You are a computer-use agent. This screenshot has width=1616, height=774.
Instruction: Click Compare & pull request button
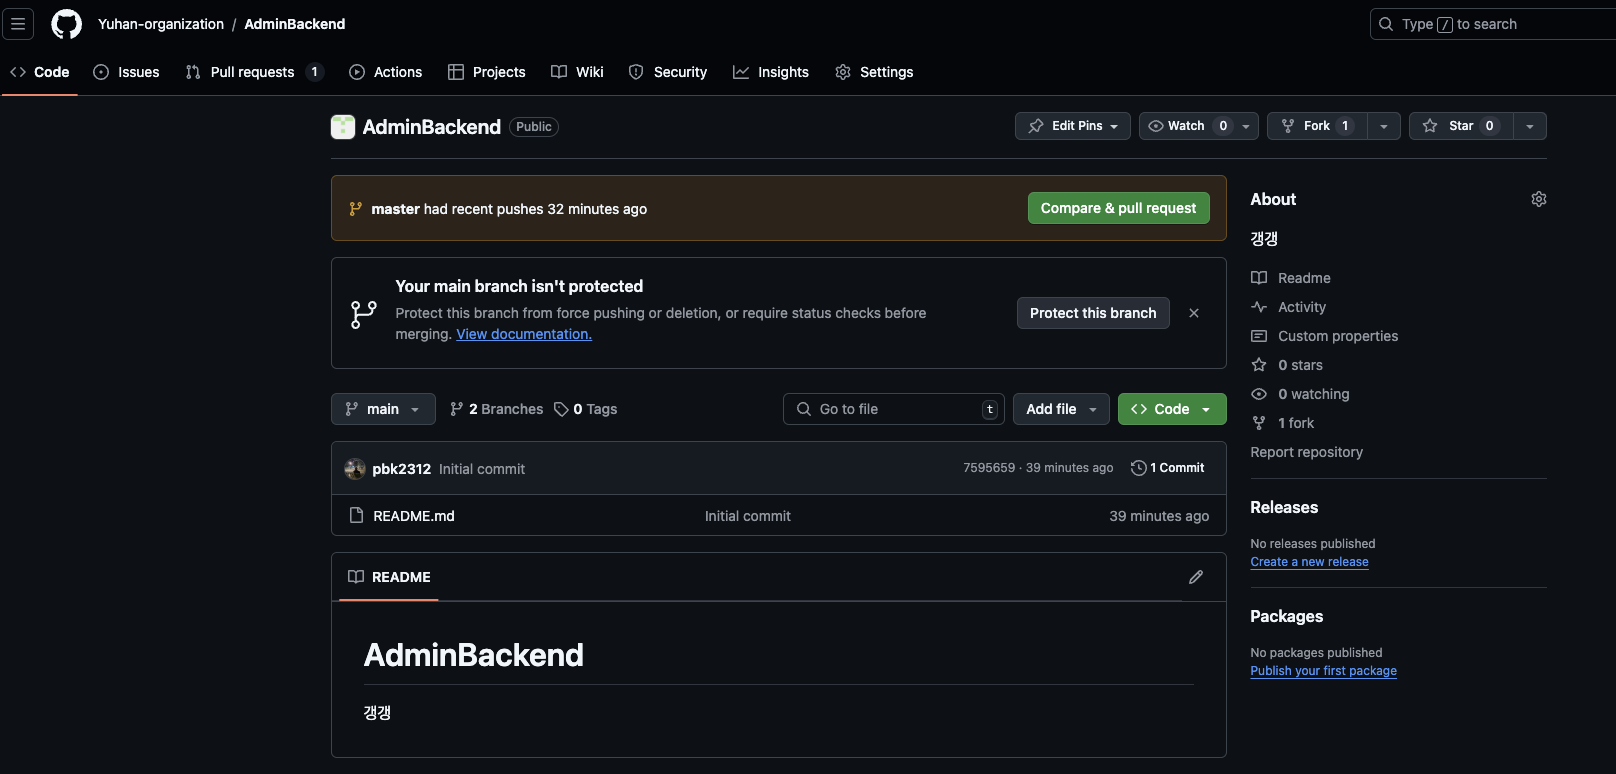1118,208
